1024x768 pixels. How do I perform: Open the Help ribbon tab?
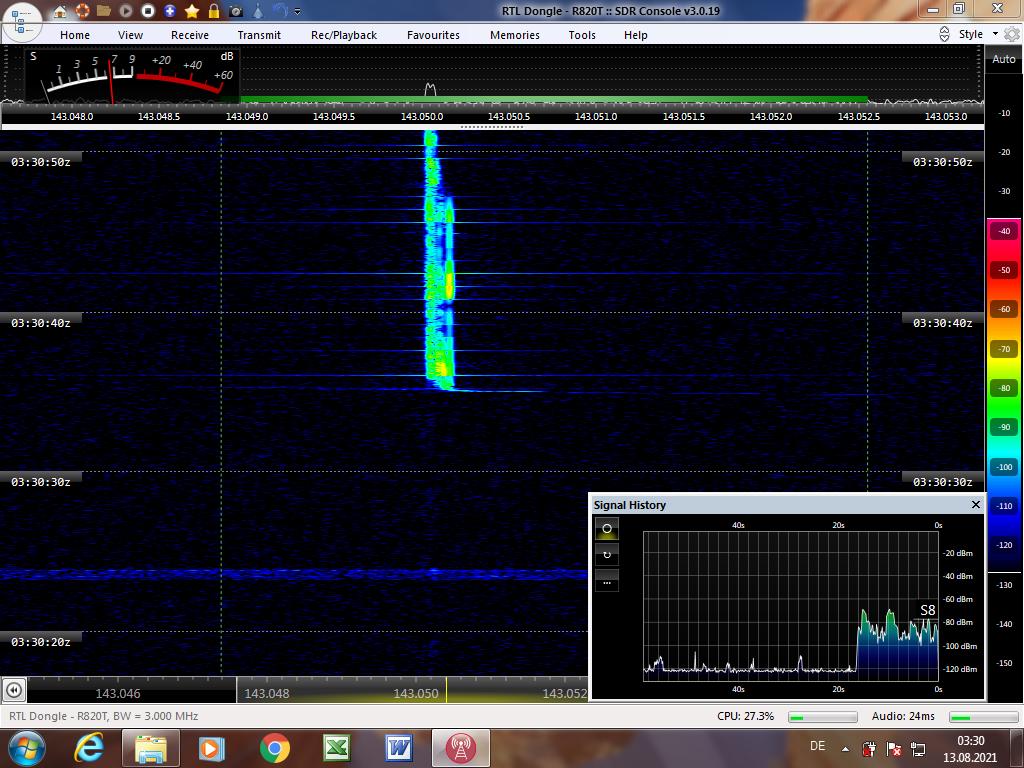pos(635,35)
